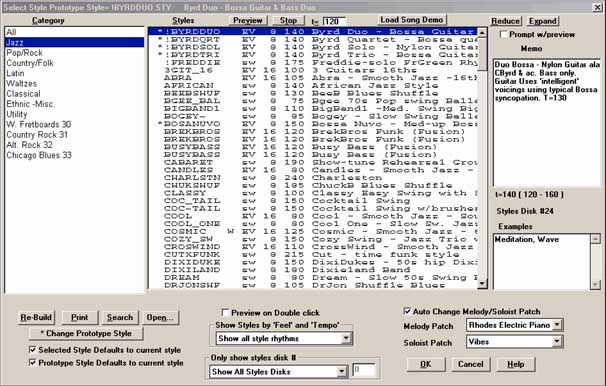Select the CROSWIND style row
Viewport: 606px width, 386px height.
313,247
